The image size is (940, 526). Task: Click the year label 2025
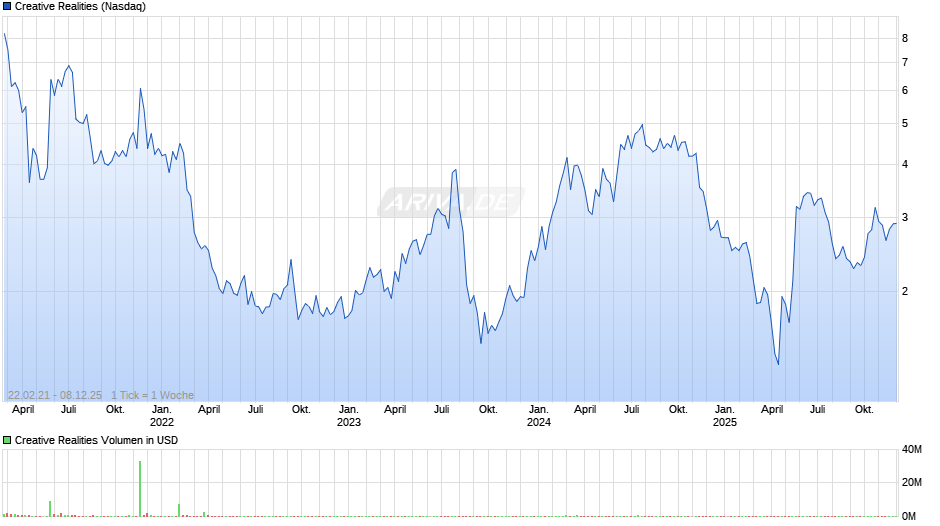click(725, 422)
